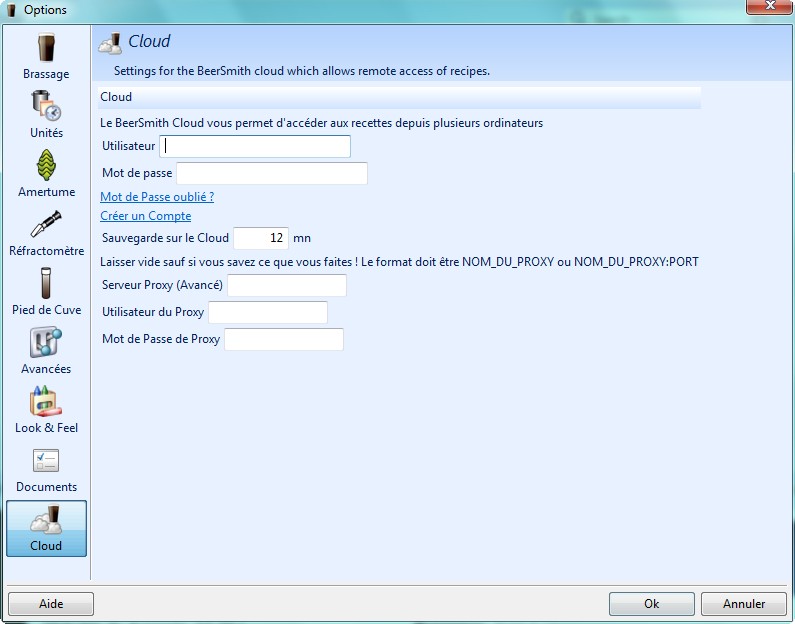Focus the Mot de Passe de Proxy field
The image size is (795, 624).
click(x=284, y=340)
